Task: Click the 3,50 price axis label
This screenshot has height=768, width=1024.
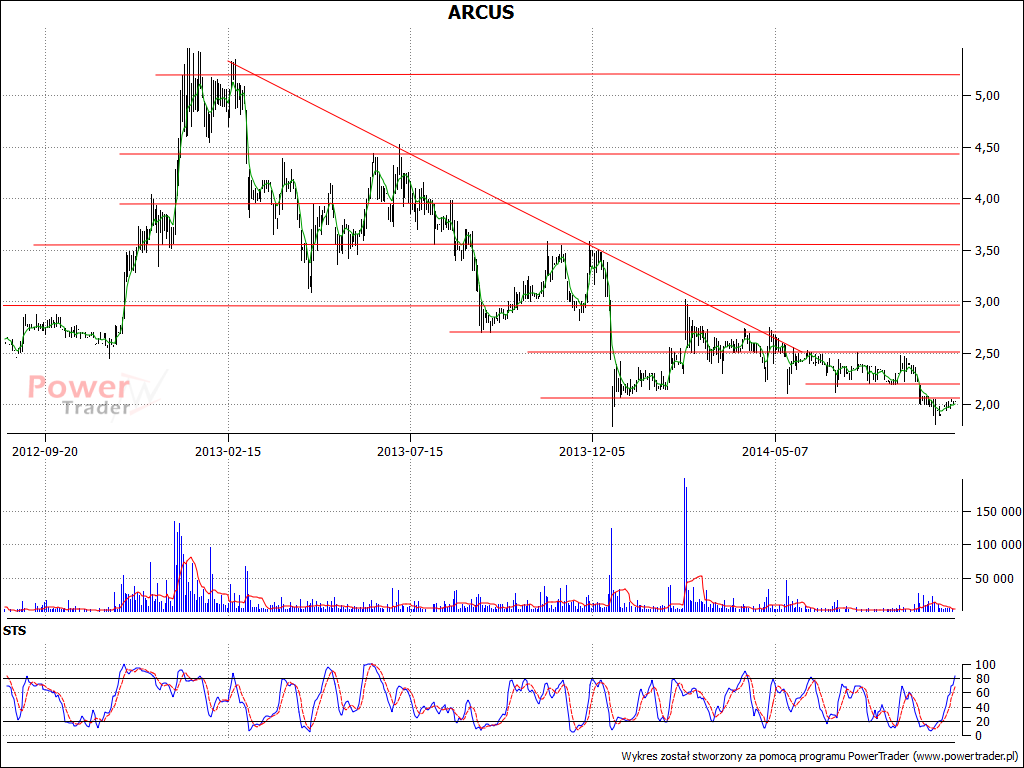Action: coord(987,251)
